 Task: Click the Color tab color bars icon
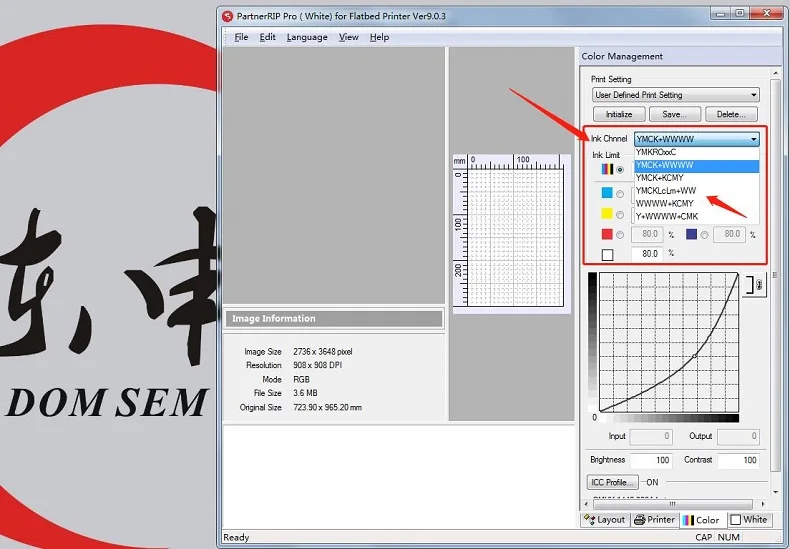pyautogui.click(x=688, y=521)
